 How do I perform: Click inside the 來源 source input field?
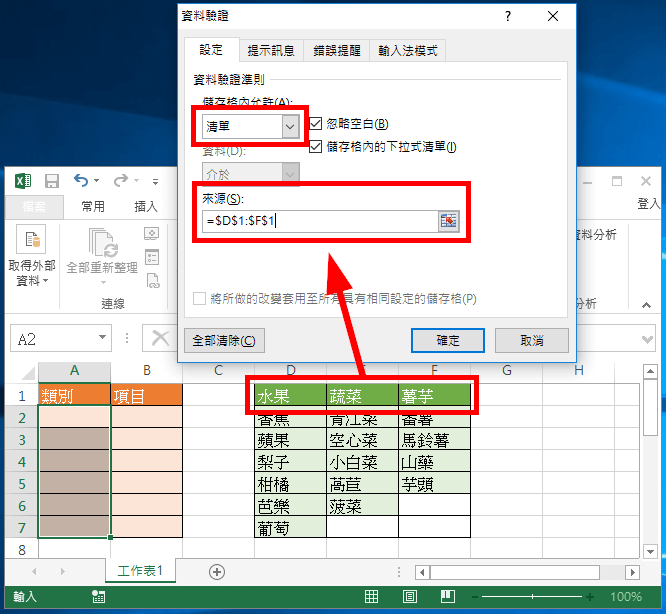[x=318, y=221]
